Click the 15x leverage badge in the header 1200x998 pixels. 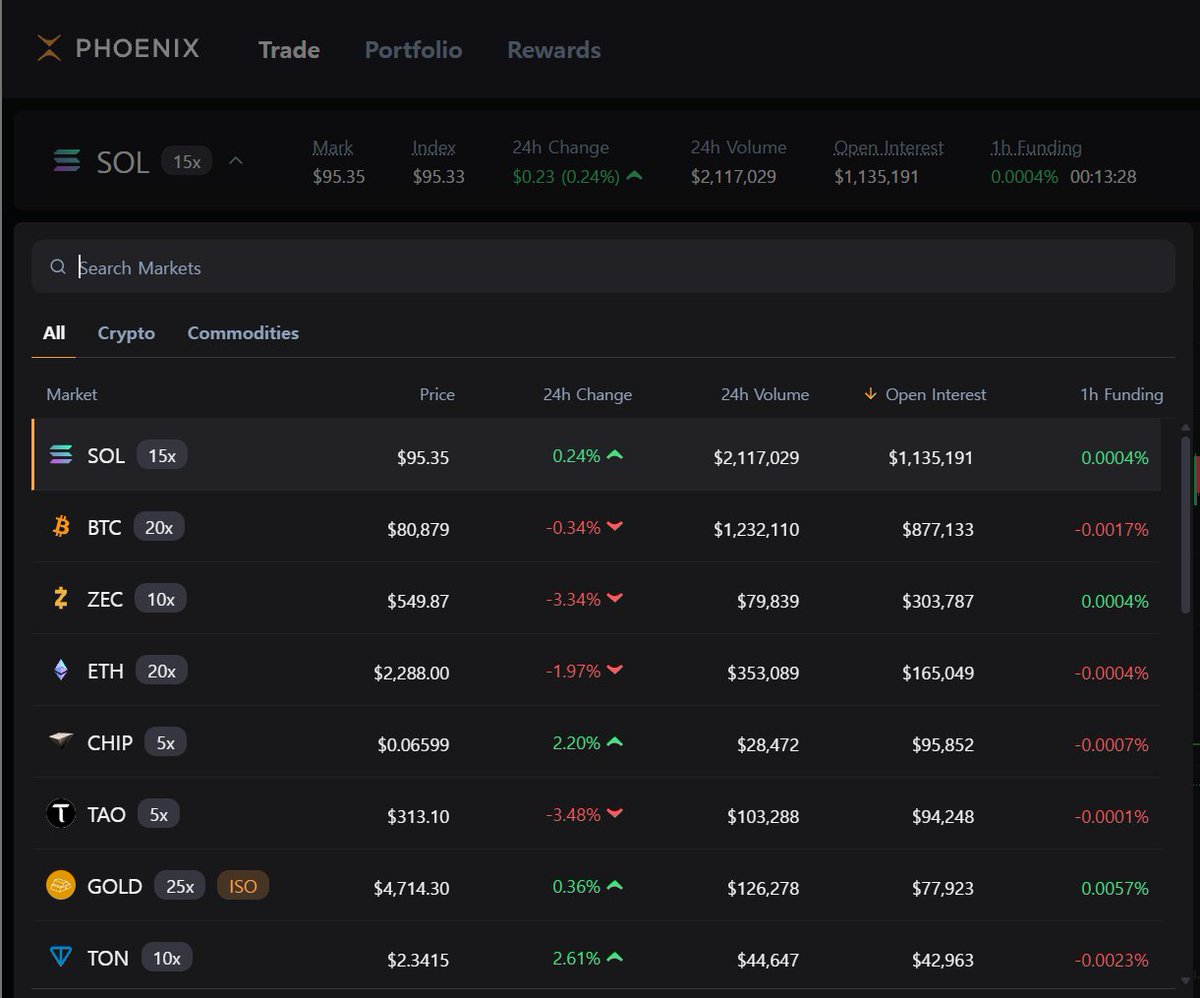[187, 160]
